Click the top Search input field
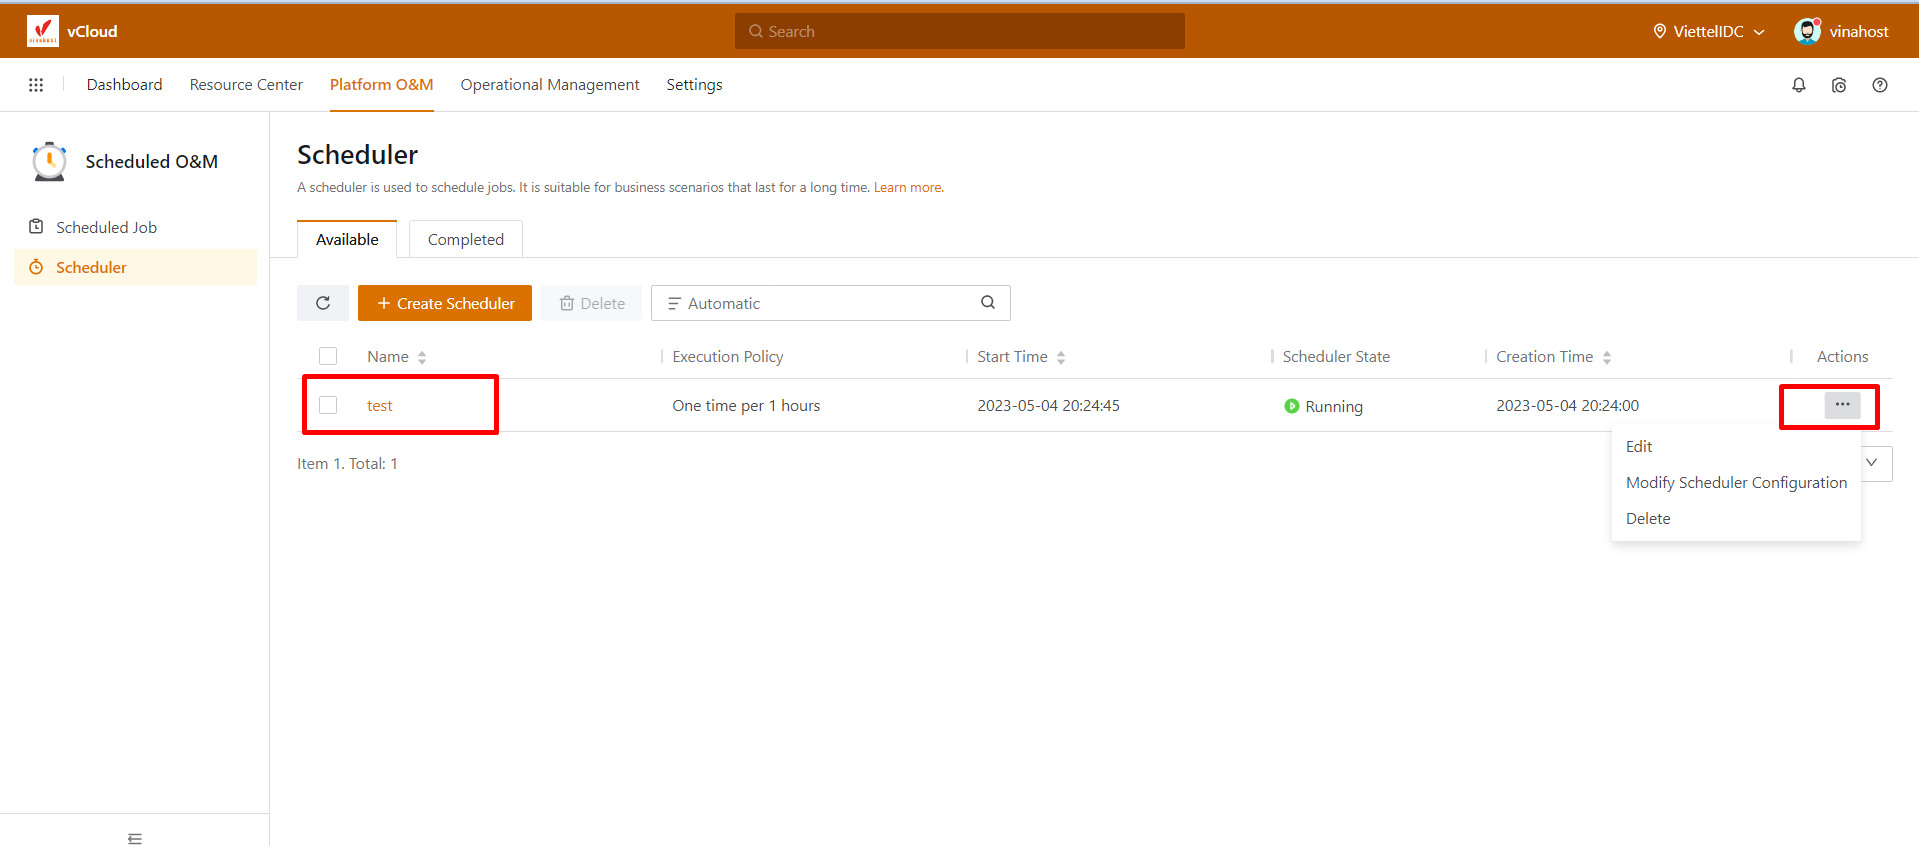This screenshot has width=1919, height=846. (959, 31)
